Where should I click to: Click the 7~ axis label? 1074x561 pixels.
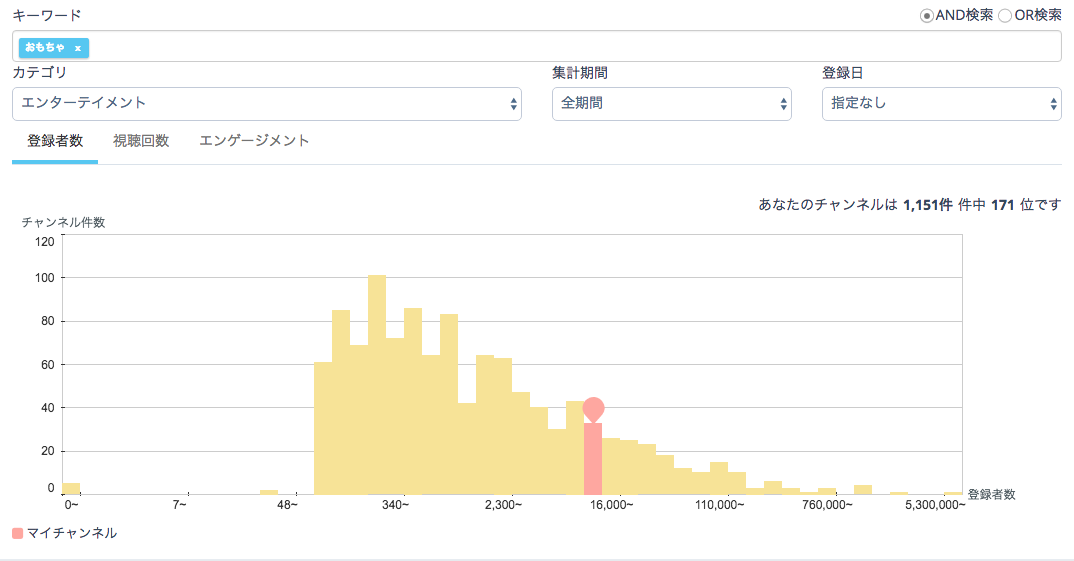pyautogui.click(x=179, y=506)
